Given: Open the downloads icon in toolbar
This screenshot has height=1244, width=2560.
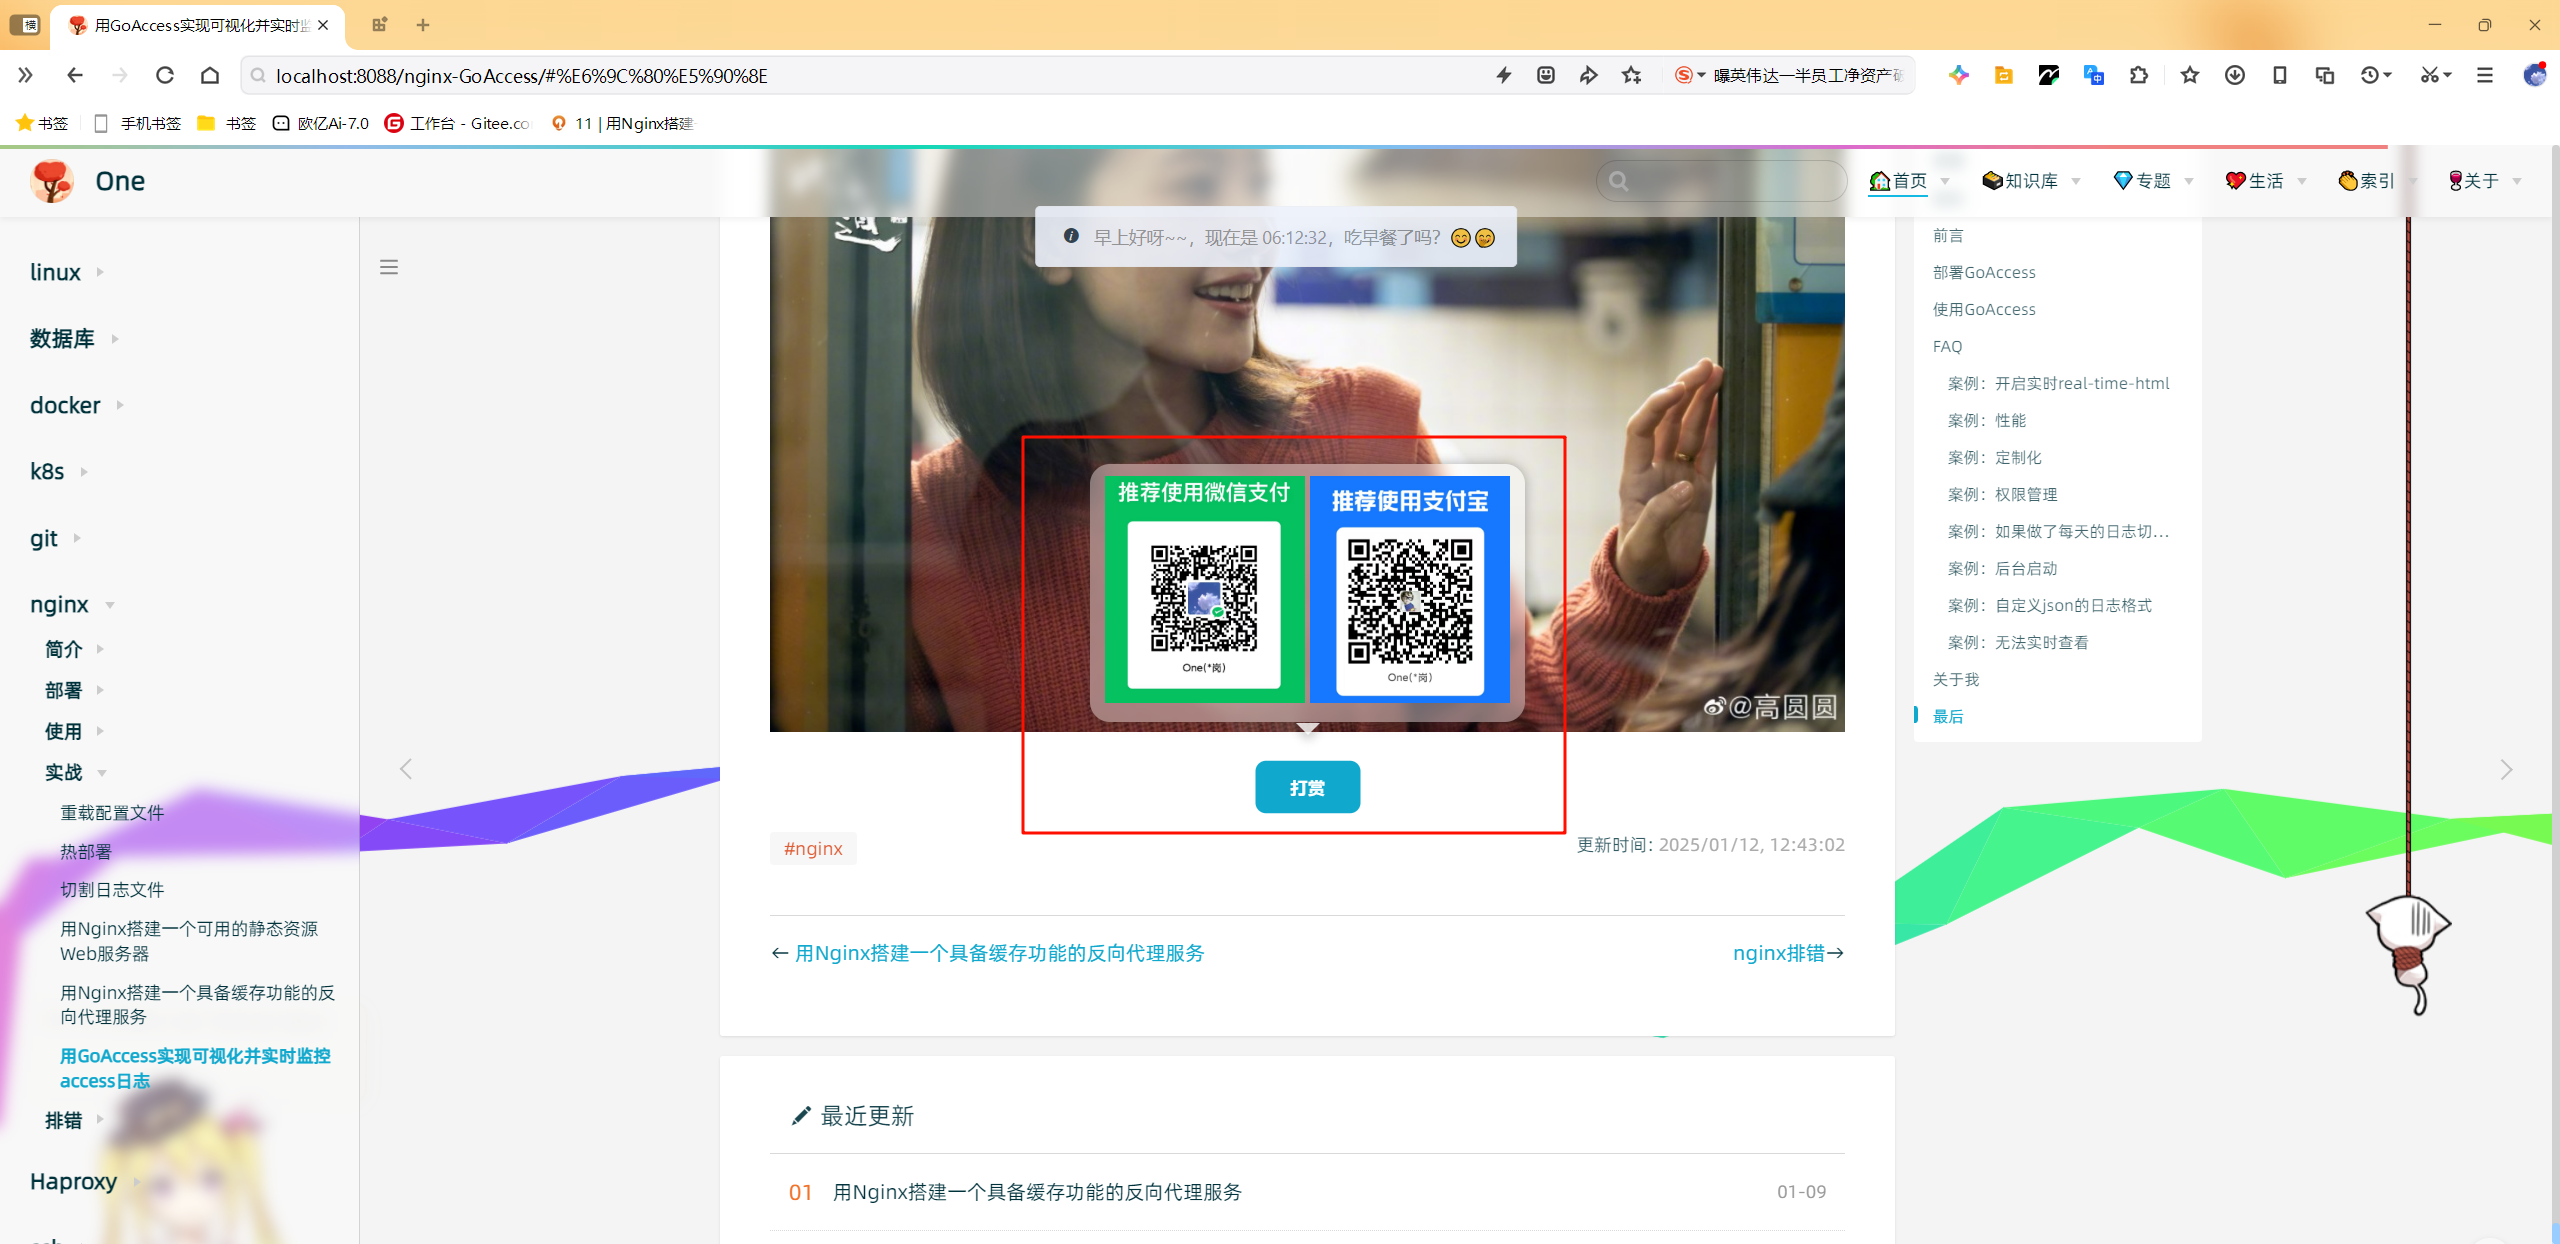Looking at the screenshot, I should [2235, 75].
